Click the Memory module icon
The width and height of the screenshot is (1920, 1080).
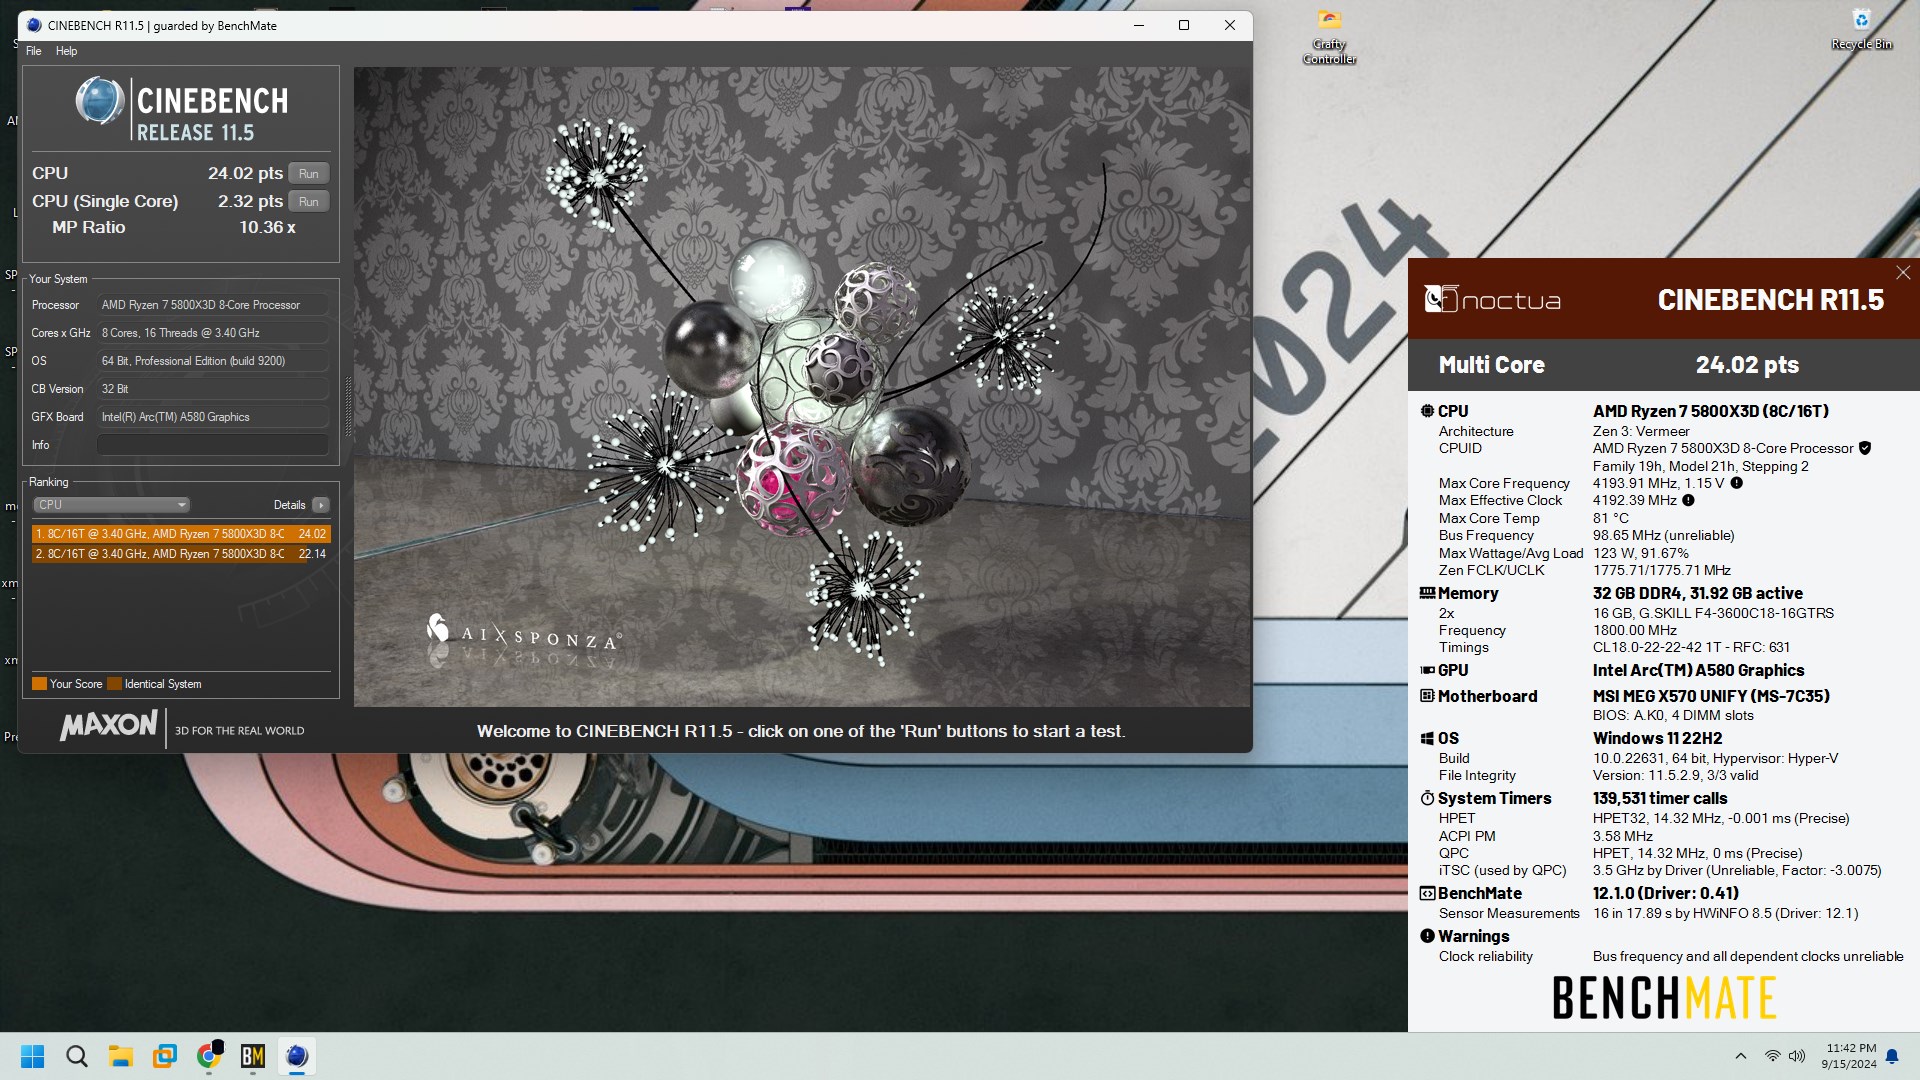(x=1427, y=593)
